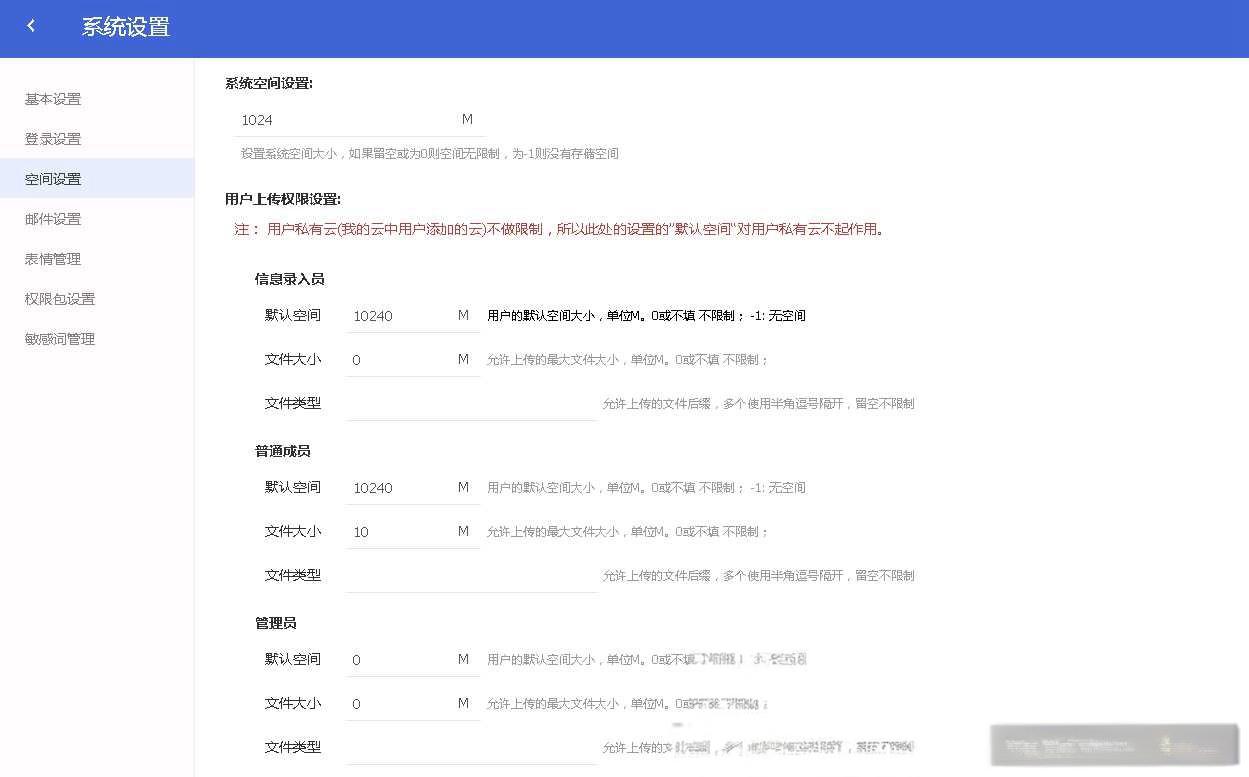The height and width of the screenshot is (777, 1249).
Task: Click the hint 设置系统空间大小 under system space
Action: click(430, 154)
